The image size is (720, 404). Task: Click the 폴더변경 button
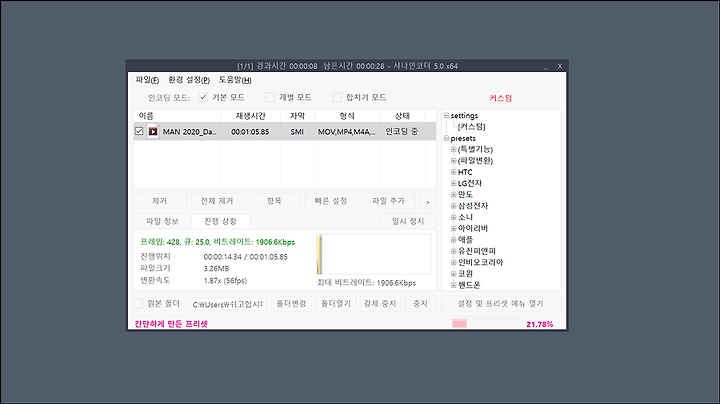point(292,303)
